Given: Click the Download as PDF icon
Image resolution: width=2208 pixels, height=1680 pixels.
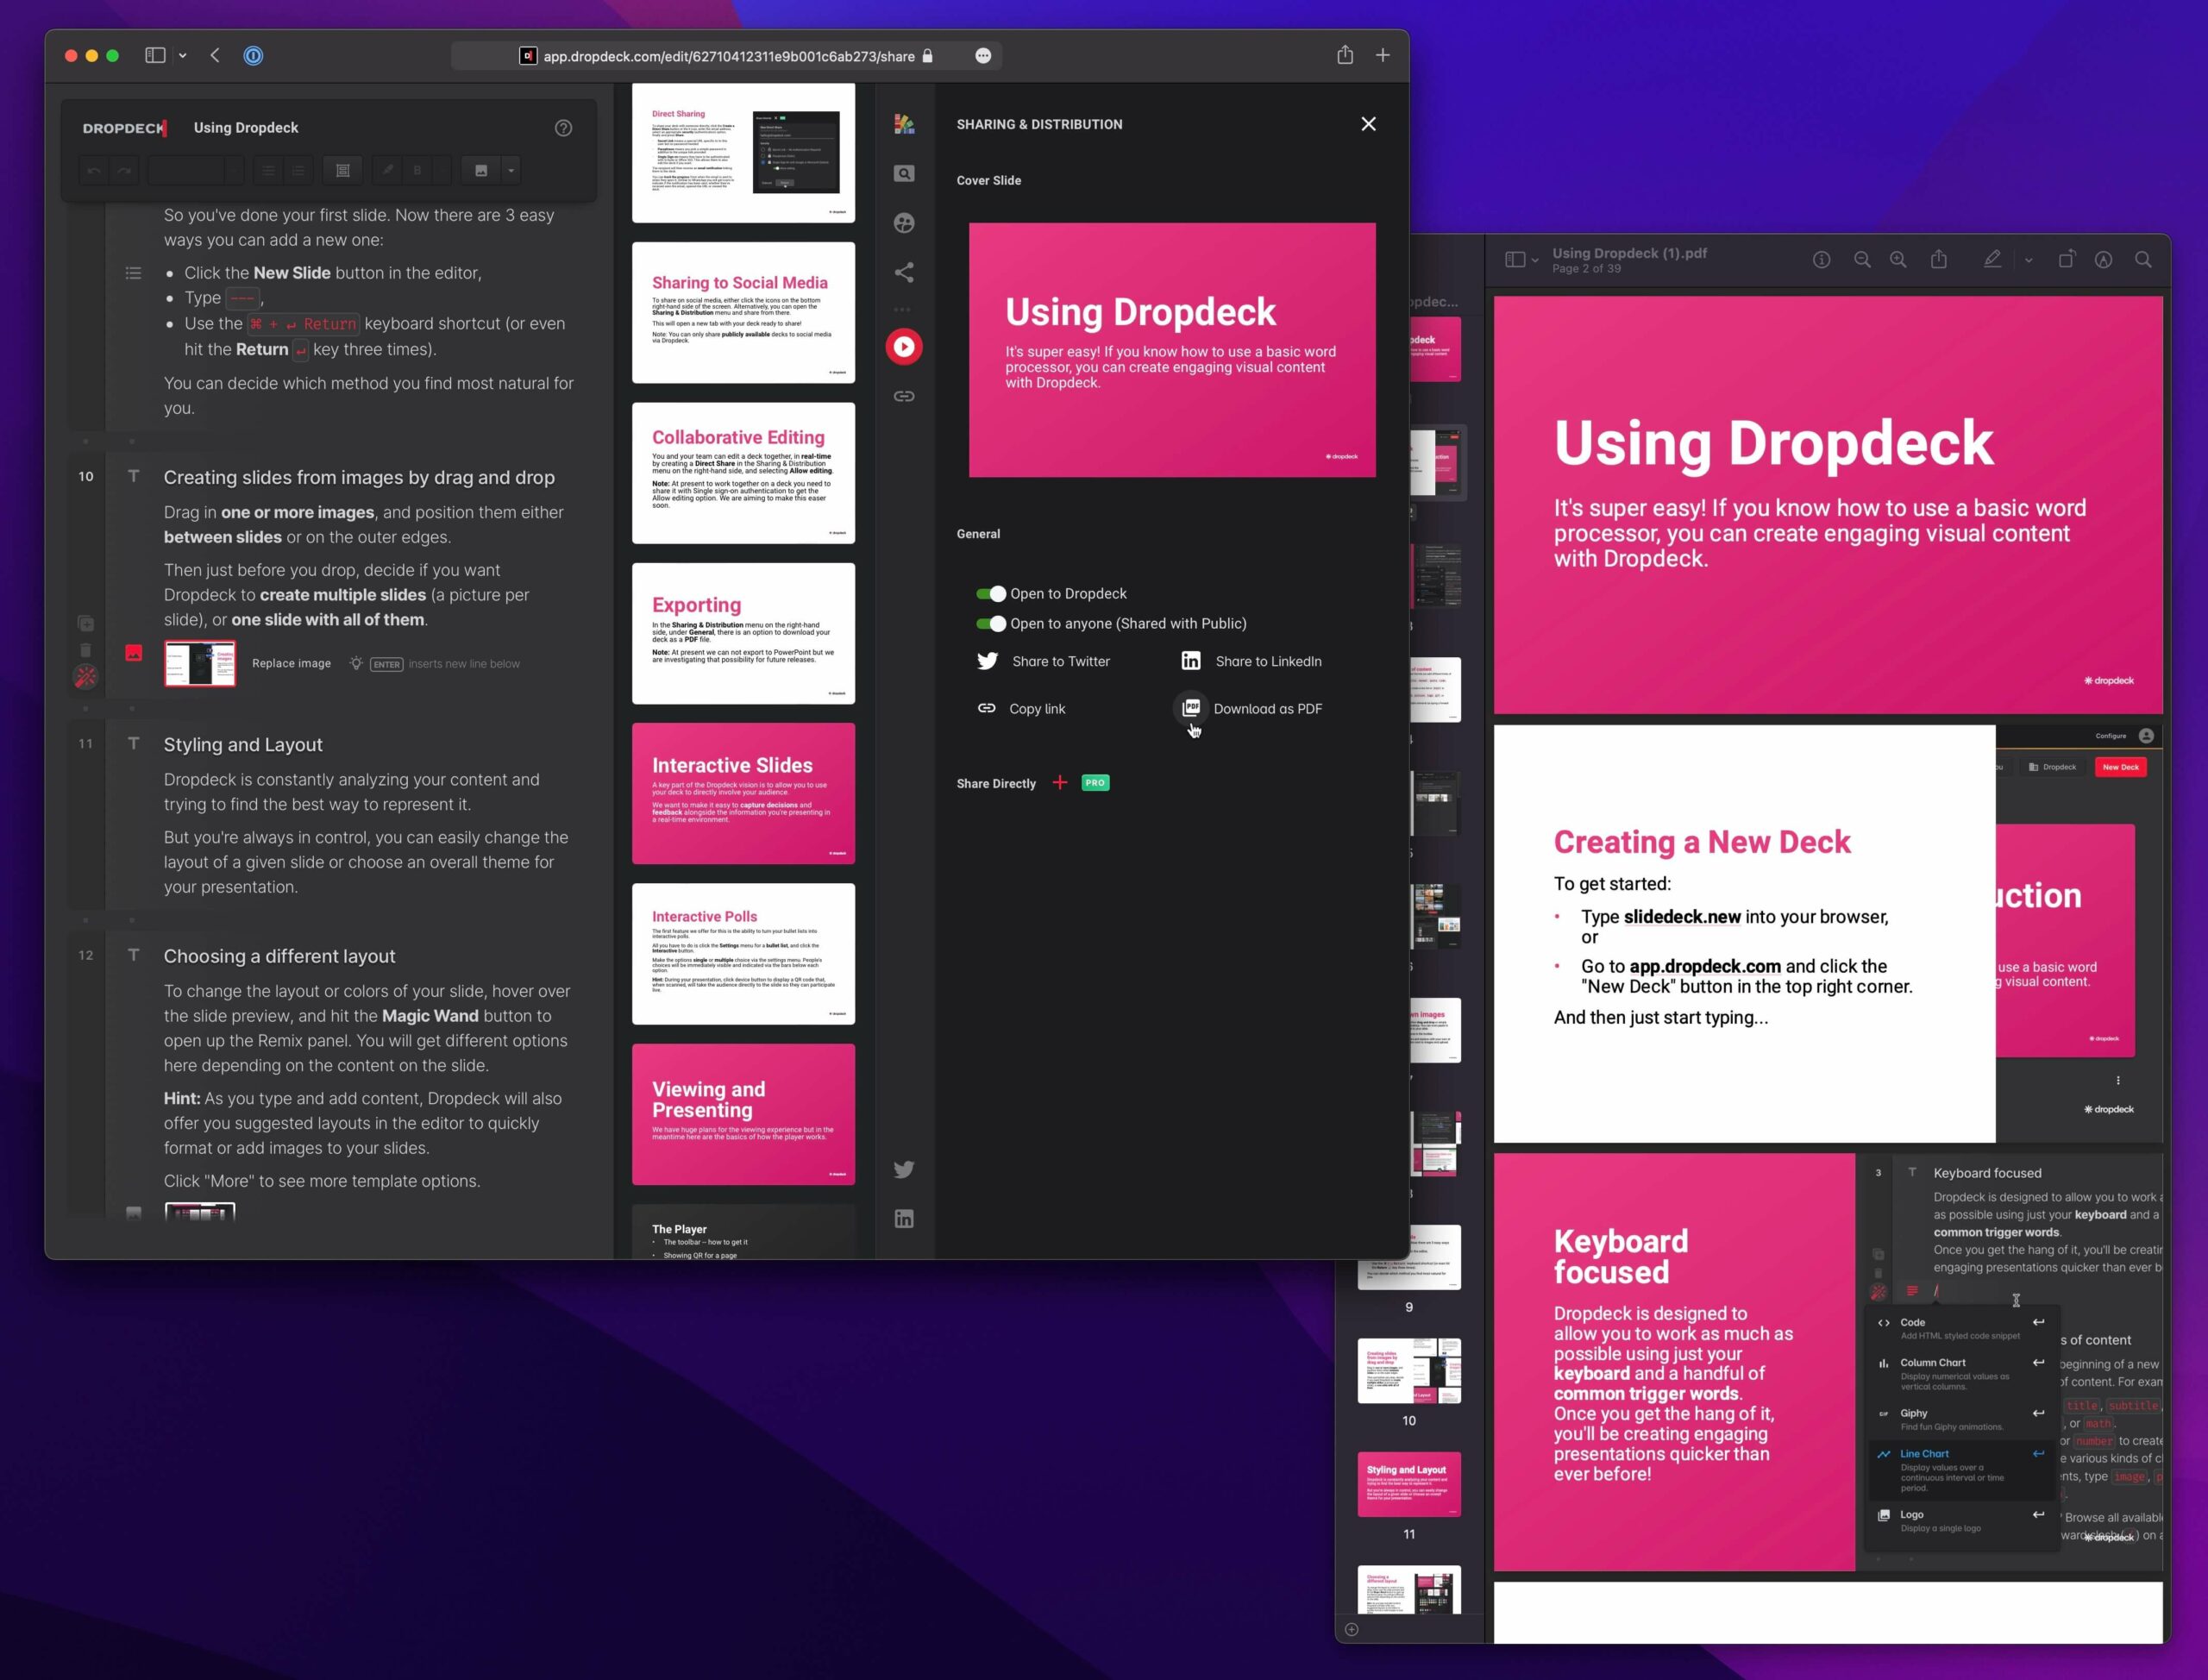Looking at the screenshot, I should click(x=1191, y=708).
